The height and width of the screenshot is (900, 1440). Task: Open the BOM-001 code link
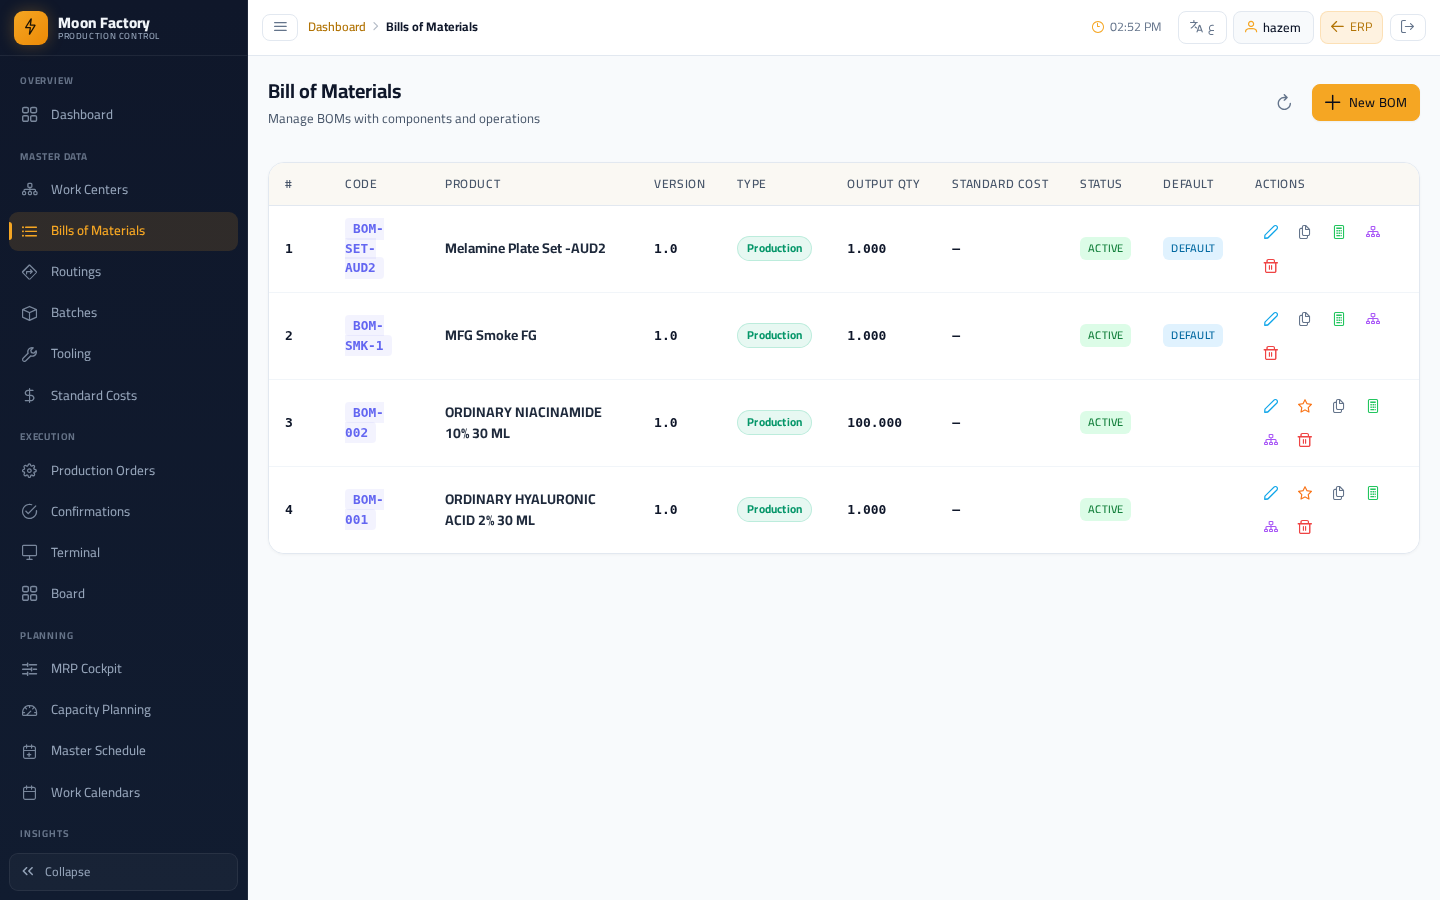click(x=362, y=510)
